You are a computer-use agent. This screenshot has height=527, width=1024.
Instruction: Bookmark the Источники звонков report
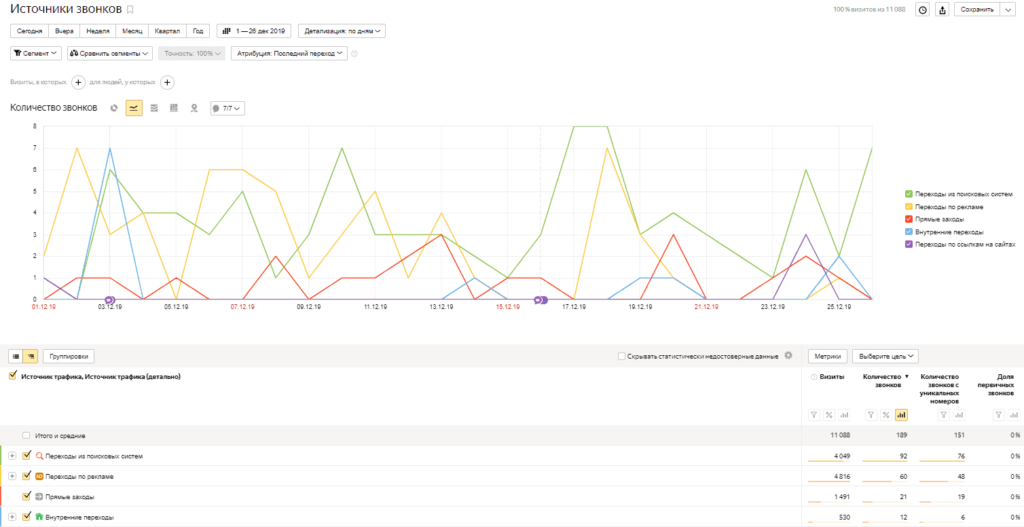130,9
